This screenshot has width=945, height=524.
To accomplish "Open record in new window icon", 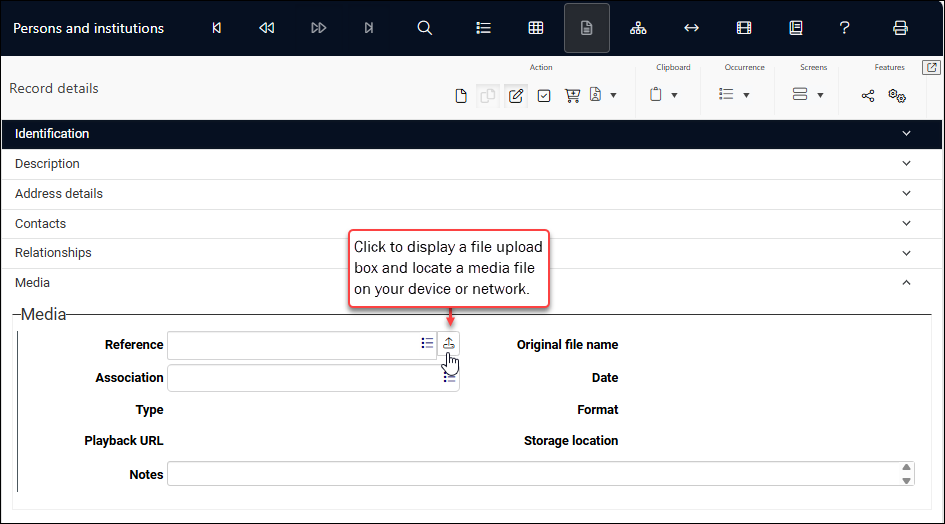I will (932, 67).
